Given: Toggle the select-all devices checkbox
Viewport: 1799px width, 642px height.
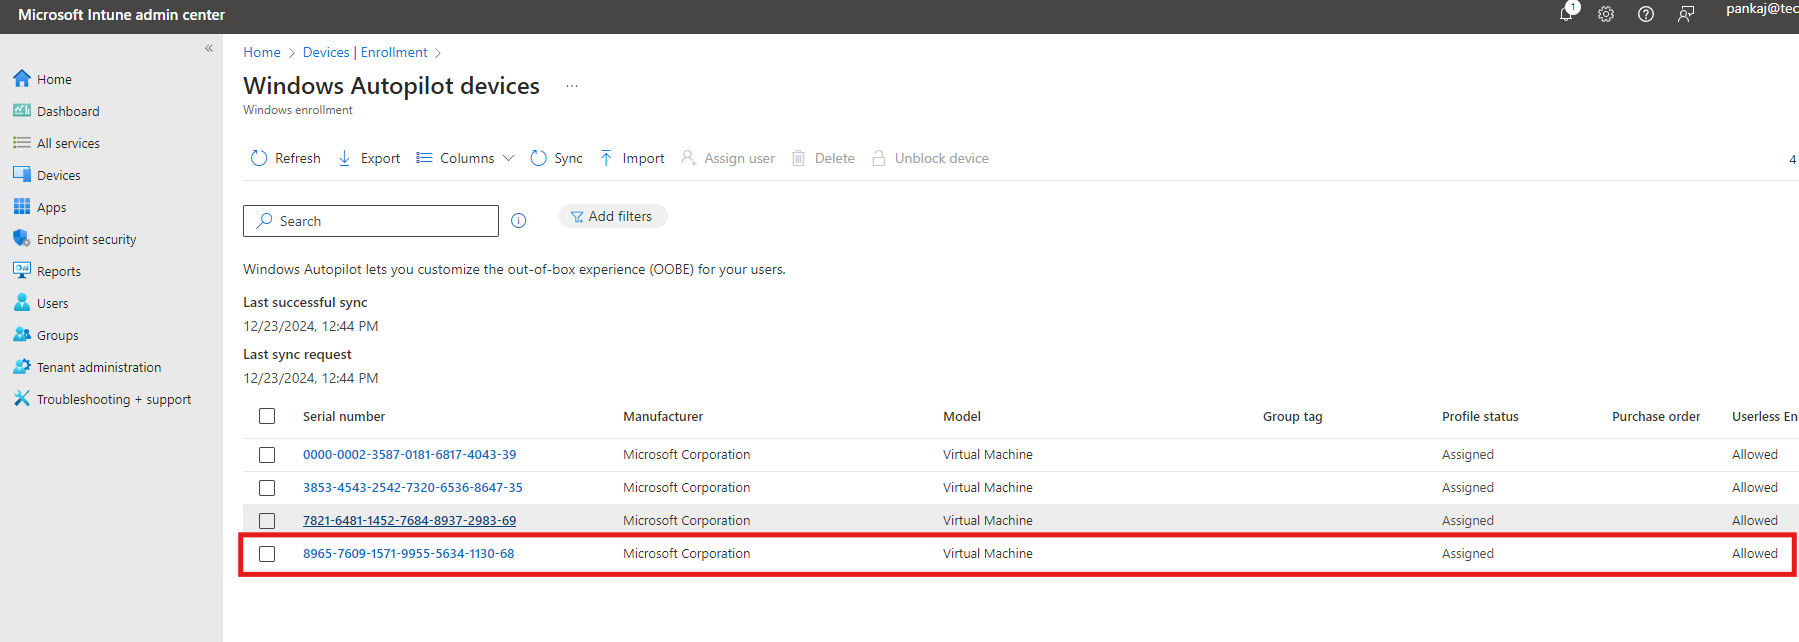Looking at the screenshot, I should (x=267, y=416).
